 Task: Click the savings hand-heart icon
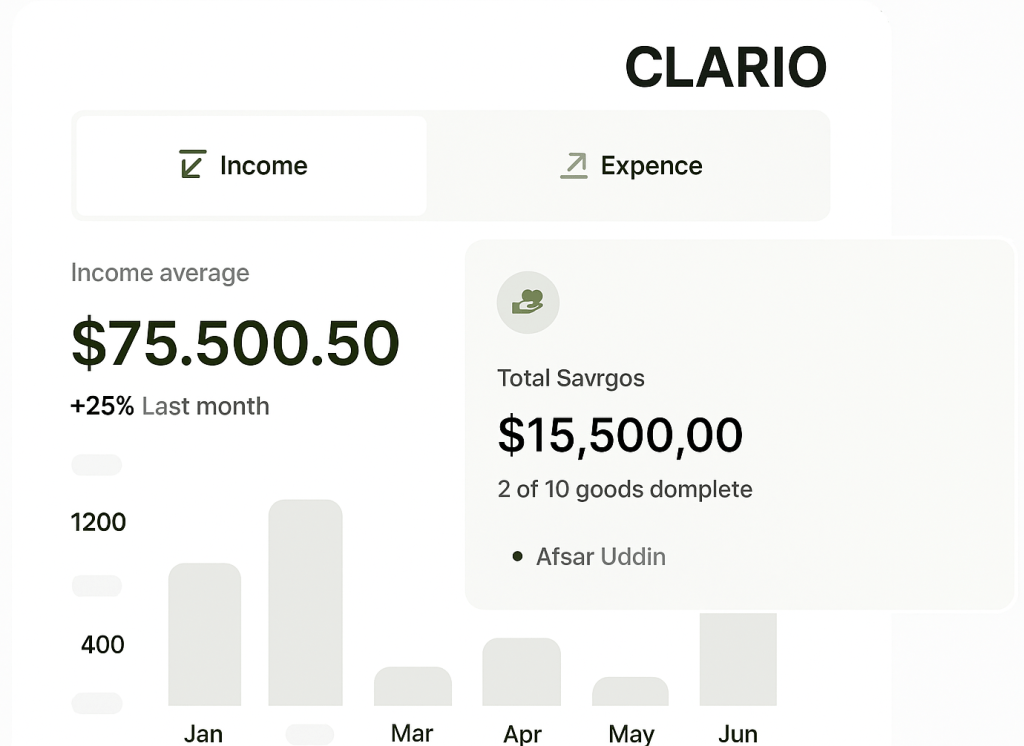coord(528,302)
